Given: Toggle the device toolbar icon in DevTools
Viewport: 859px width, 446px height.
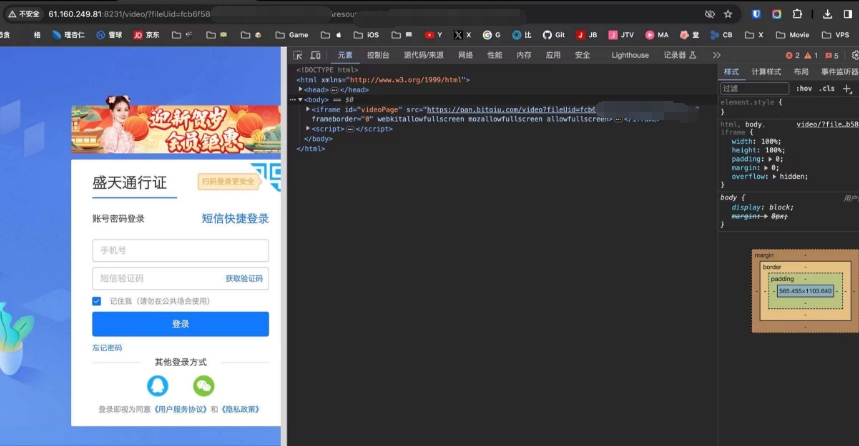Looking at the screenshot, I should click(x=316, y=55).
